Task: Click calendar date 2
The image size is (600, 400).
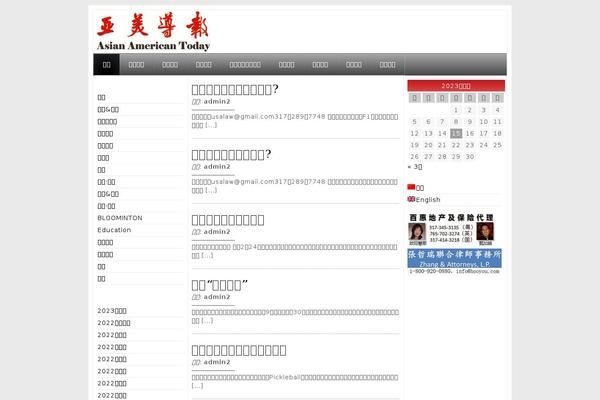Action: pyautogui.click(x=470, y=110)
